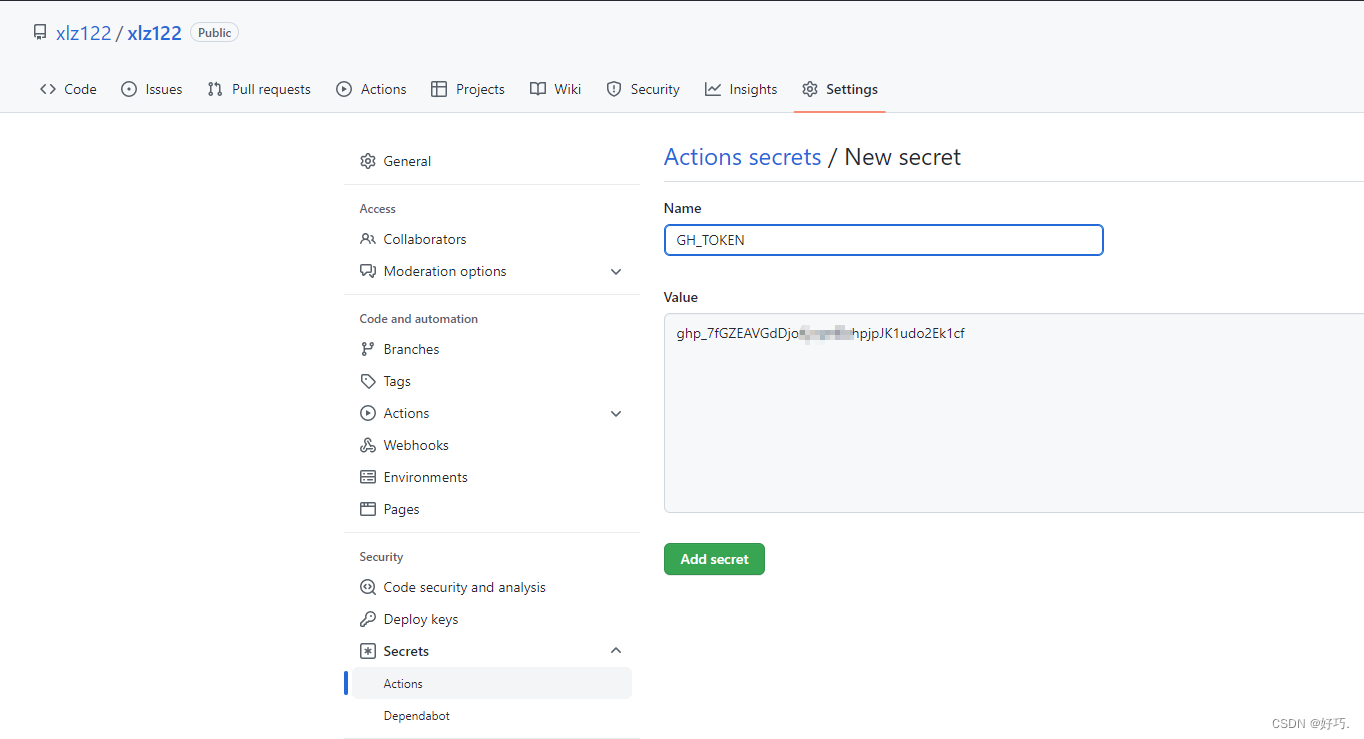Click the Tags icon in sidebar
Image resolution: width=1364 pixels, height=739 pixels.
click(368, 381)
